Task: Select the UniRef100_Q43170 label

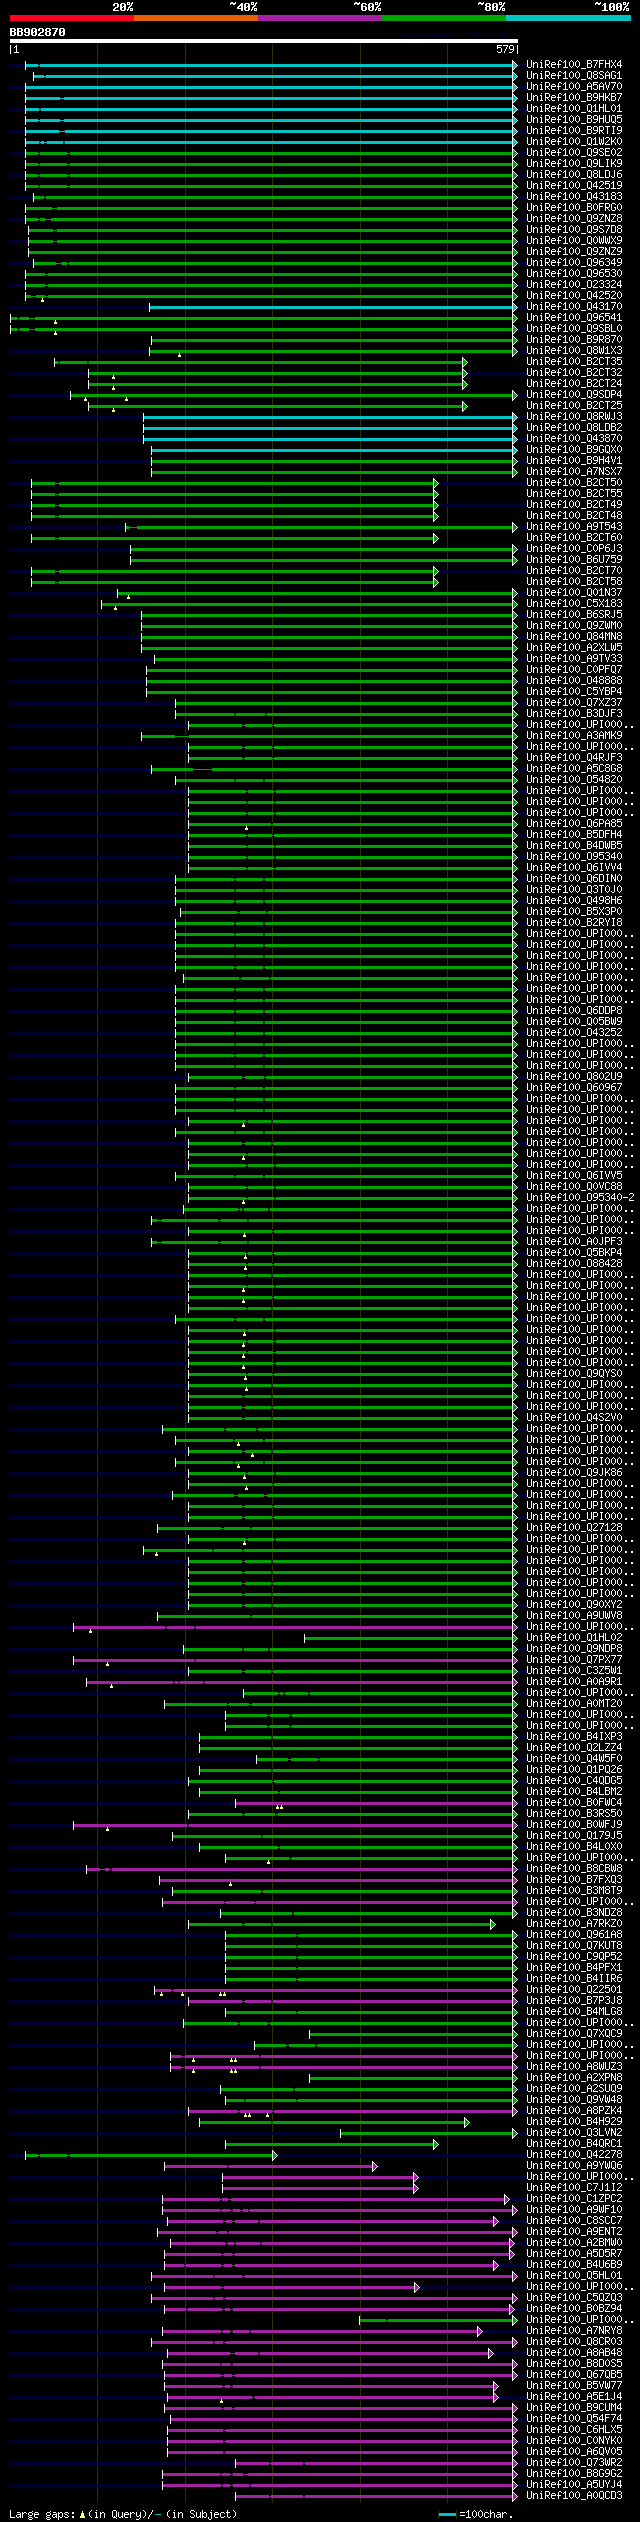Action: point(574,307)
